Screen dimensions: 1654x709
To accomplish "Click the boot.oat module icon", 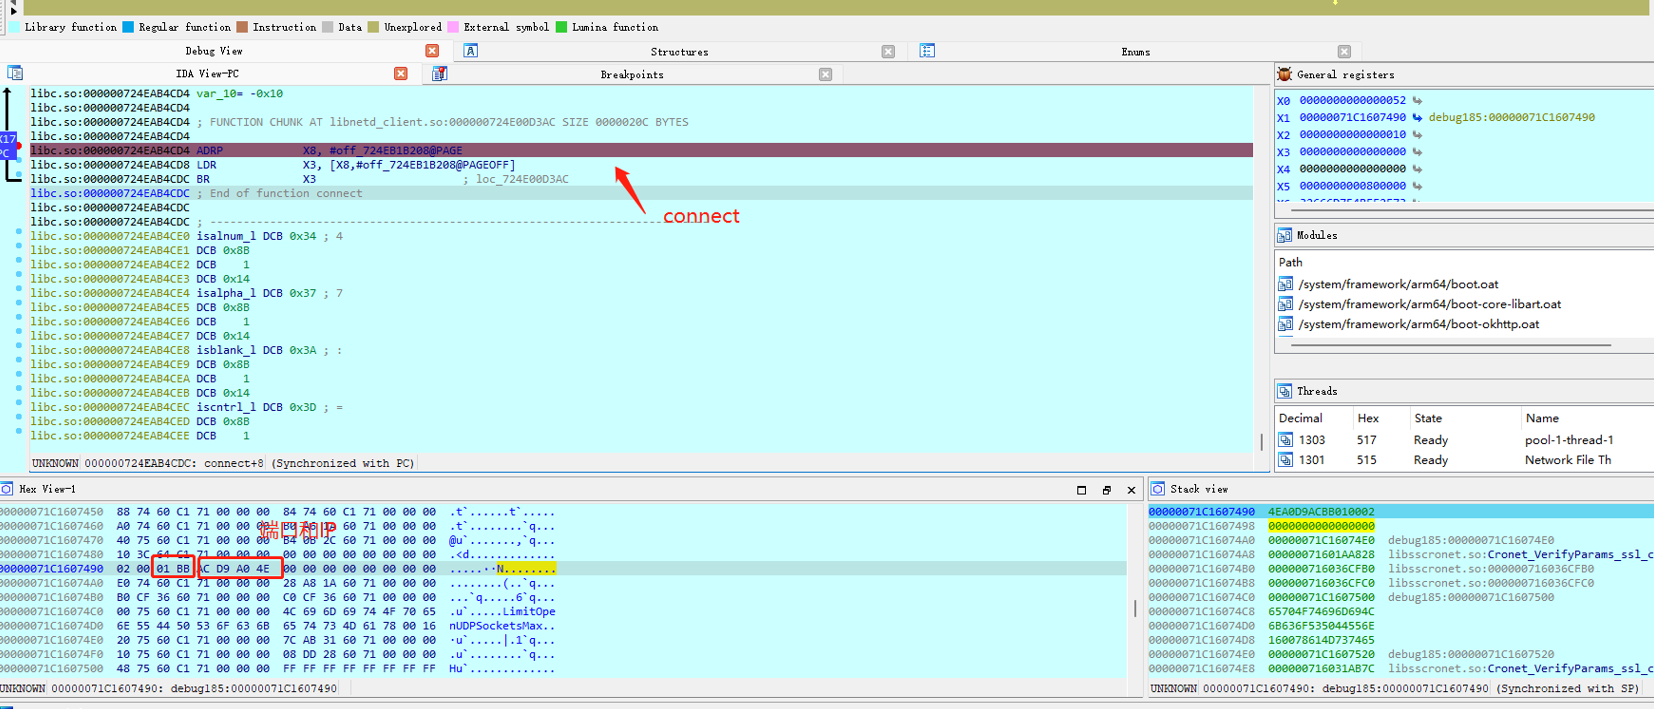I will [1286, 284].
